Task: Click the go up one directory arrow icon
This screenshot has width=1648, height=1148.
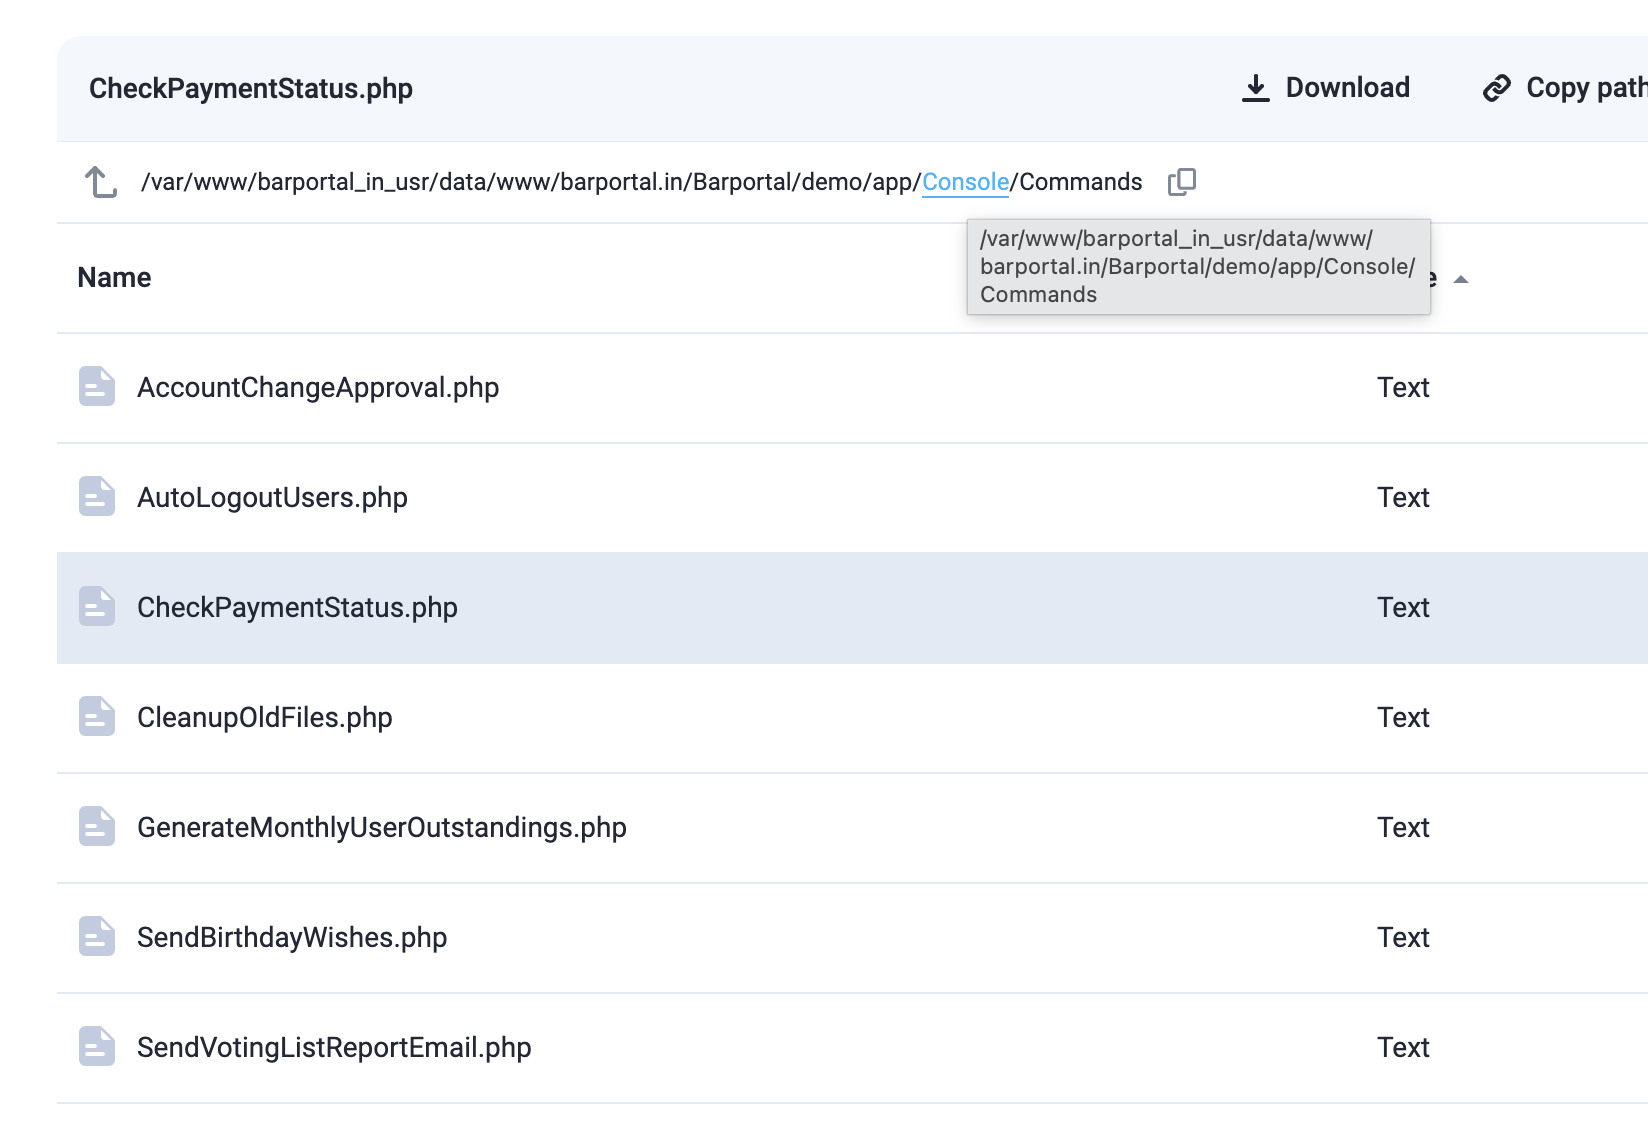Action: [101, 182]
